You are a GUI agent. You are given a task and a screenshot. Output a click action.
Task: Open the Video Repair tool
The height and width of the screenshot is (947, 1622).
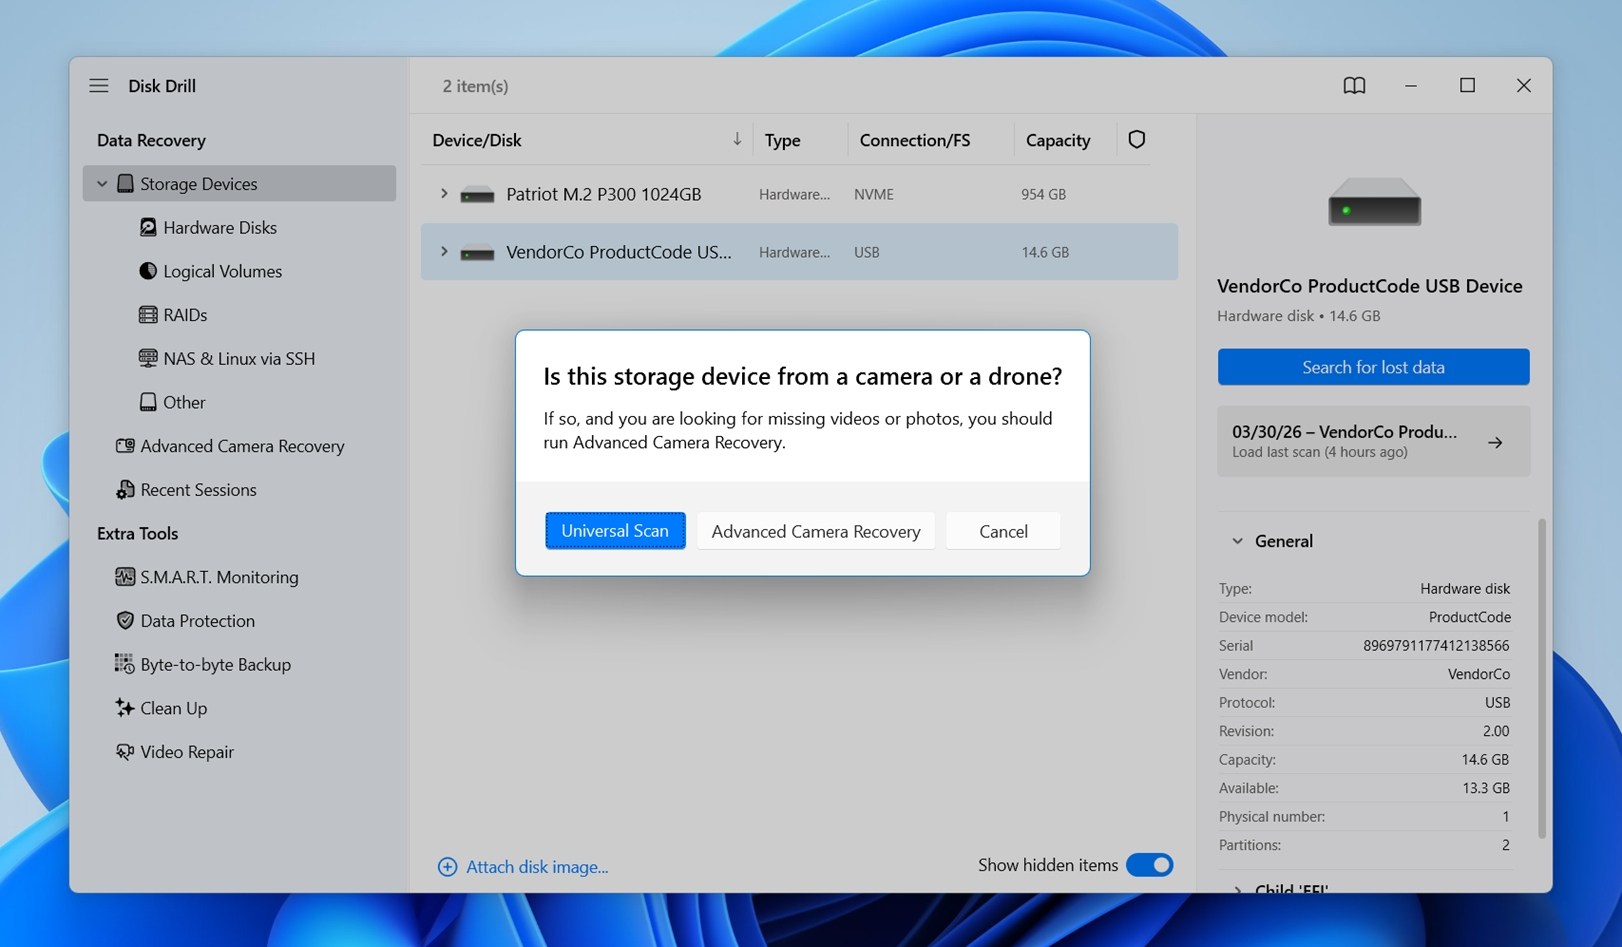(x=187, y=752)
